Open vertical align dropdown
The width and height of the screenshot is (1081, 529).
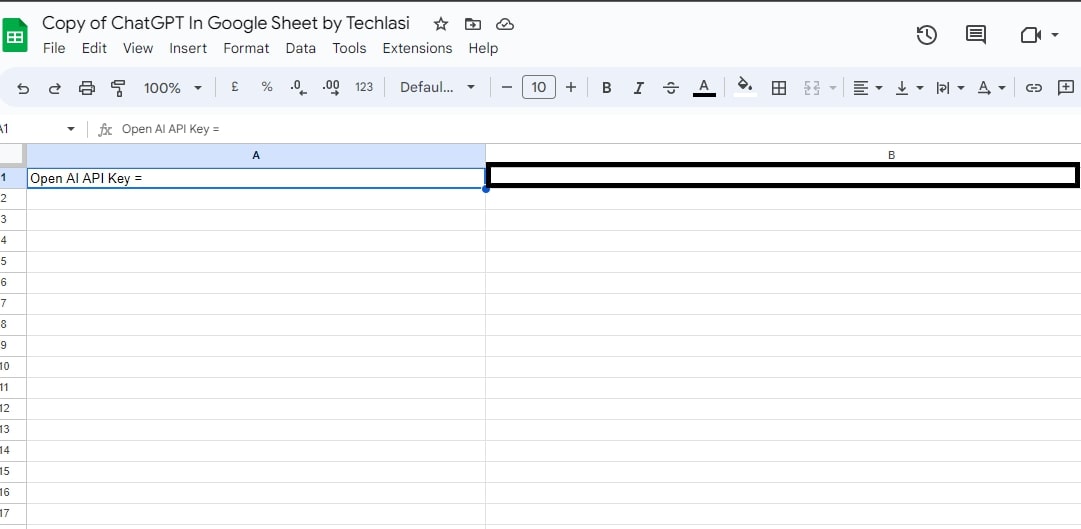pos(909,88)
